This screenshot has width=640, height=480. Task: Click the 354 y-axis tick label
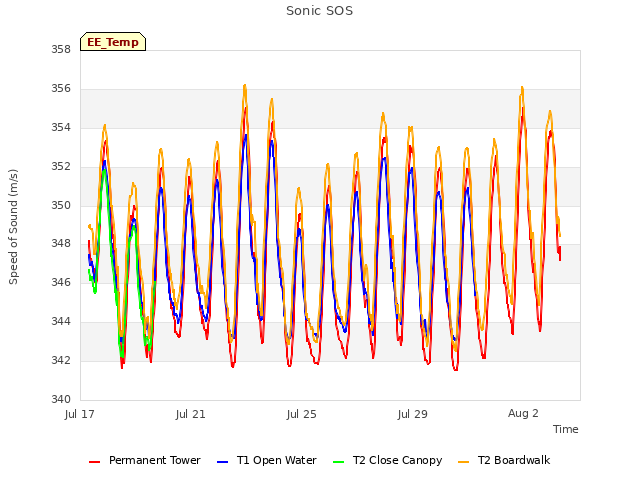point(61,128)
